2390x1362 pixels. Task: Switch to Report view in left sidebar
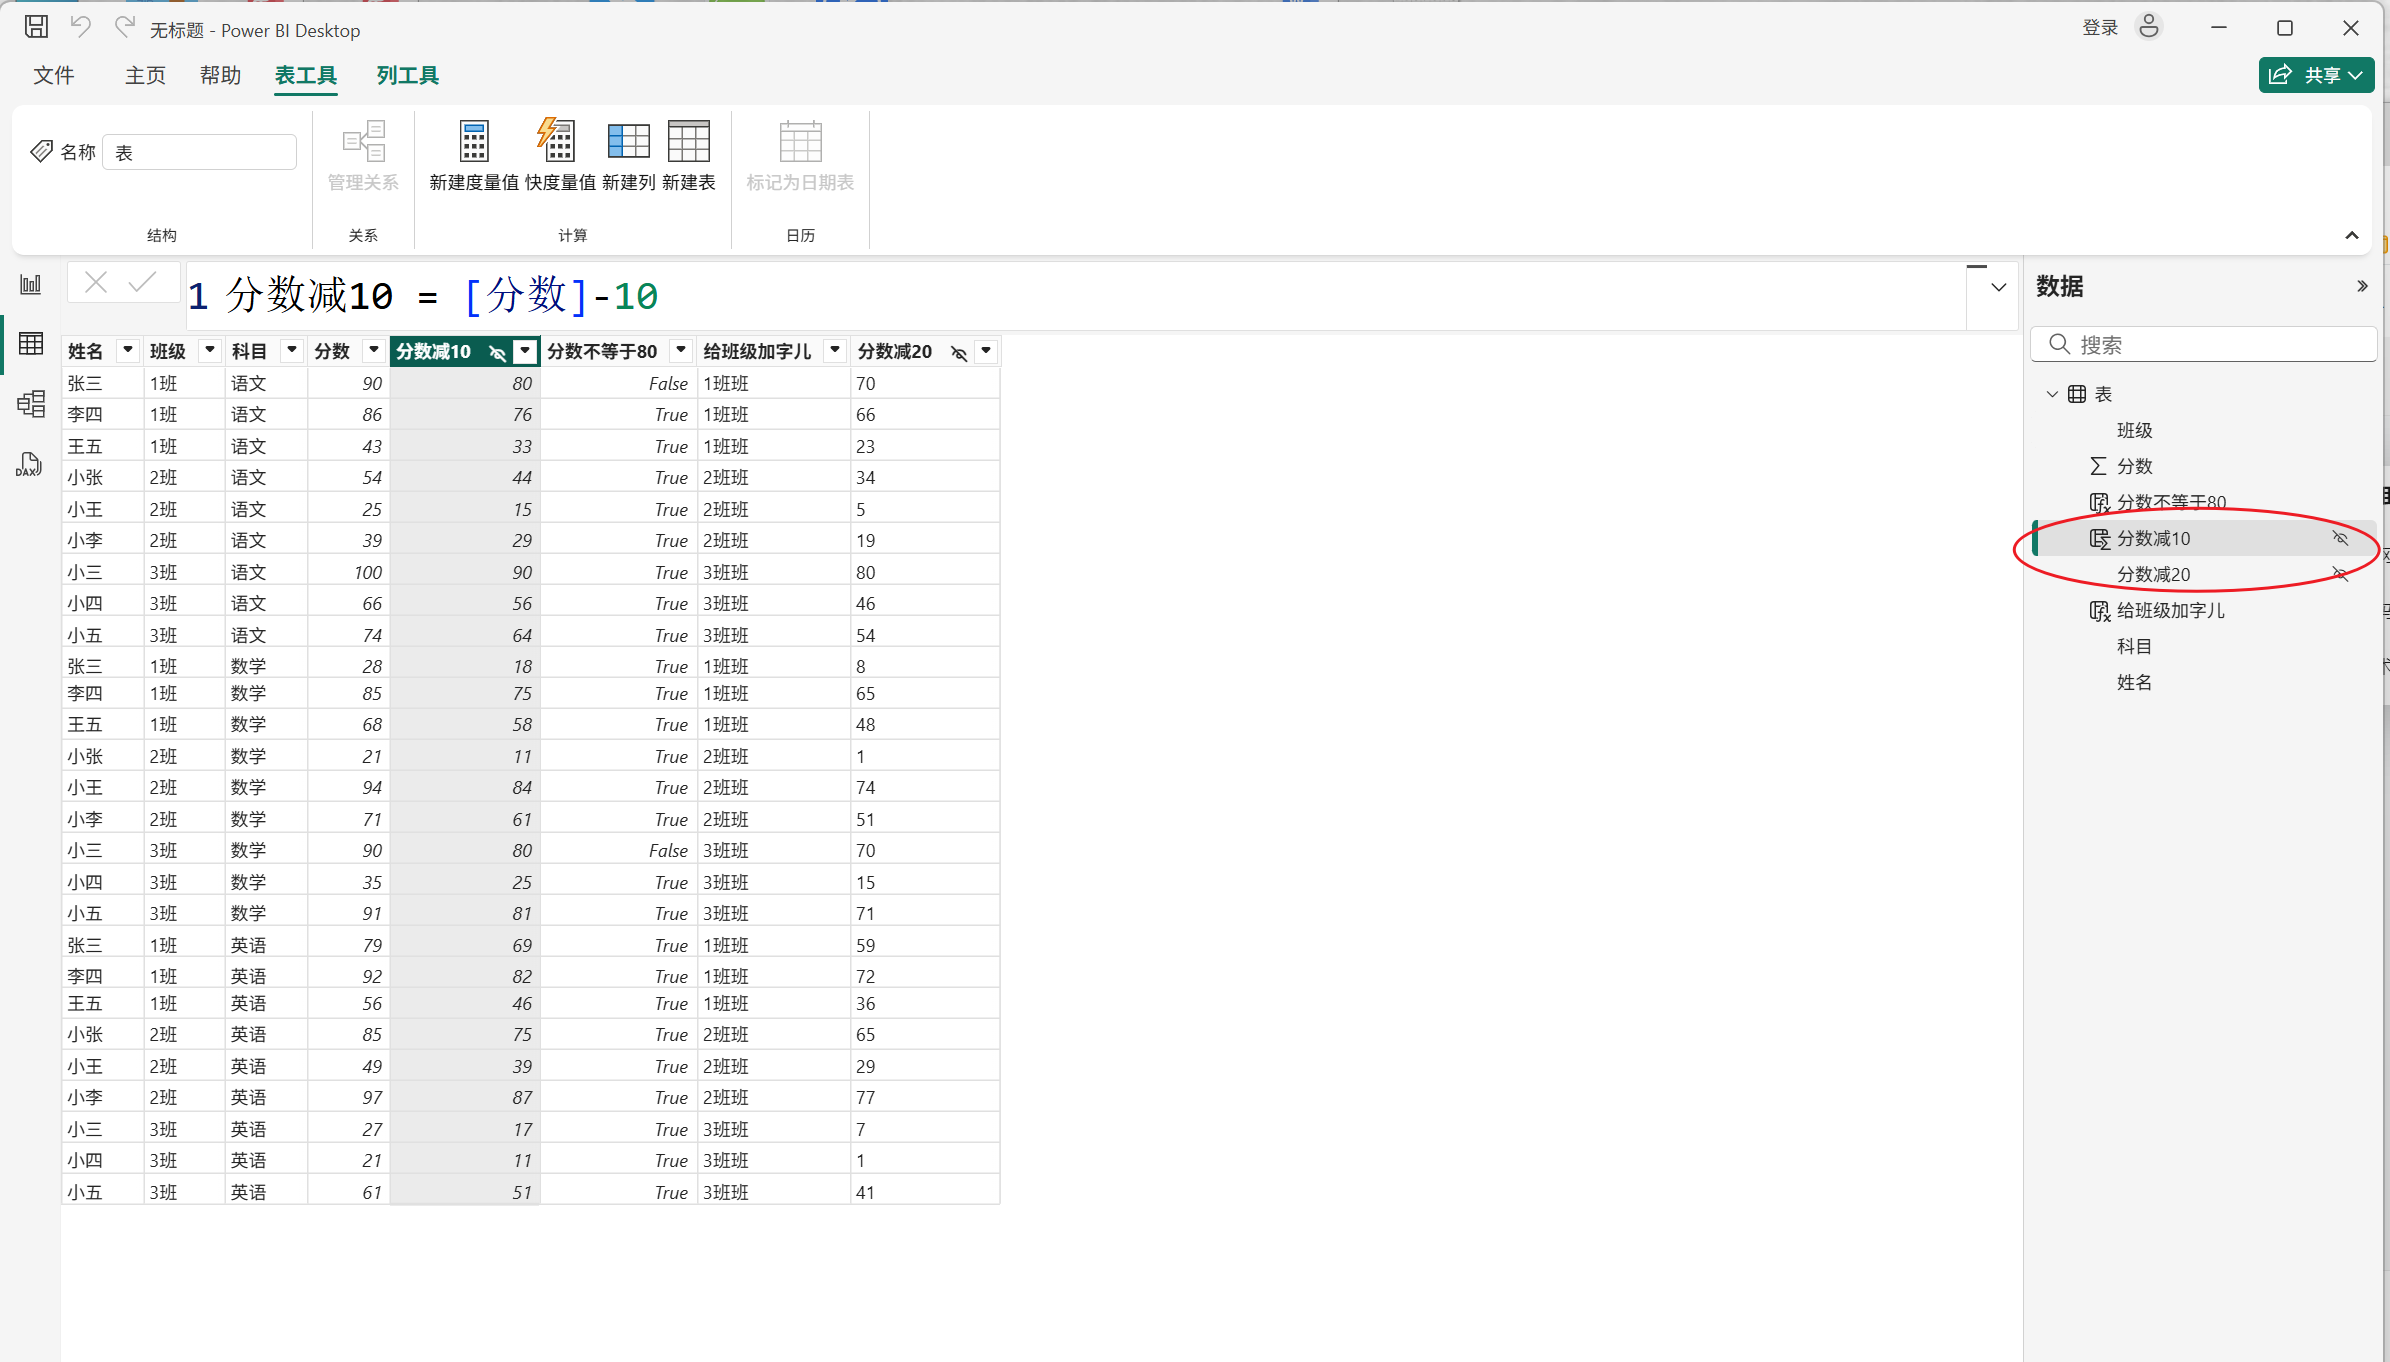[x=31, y=285]
